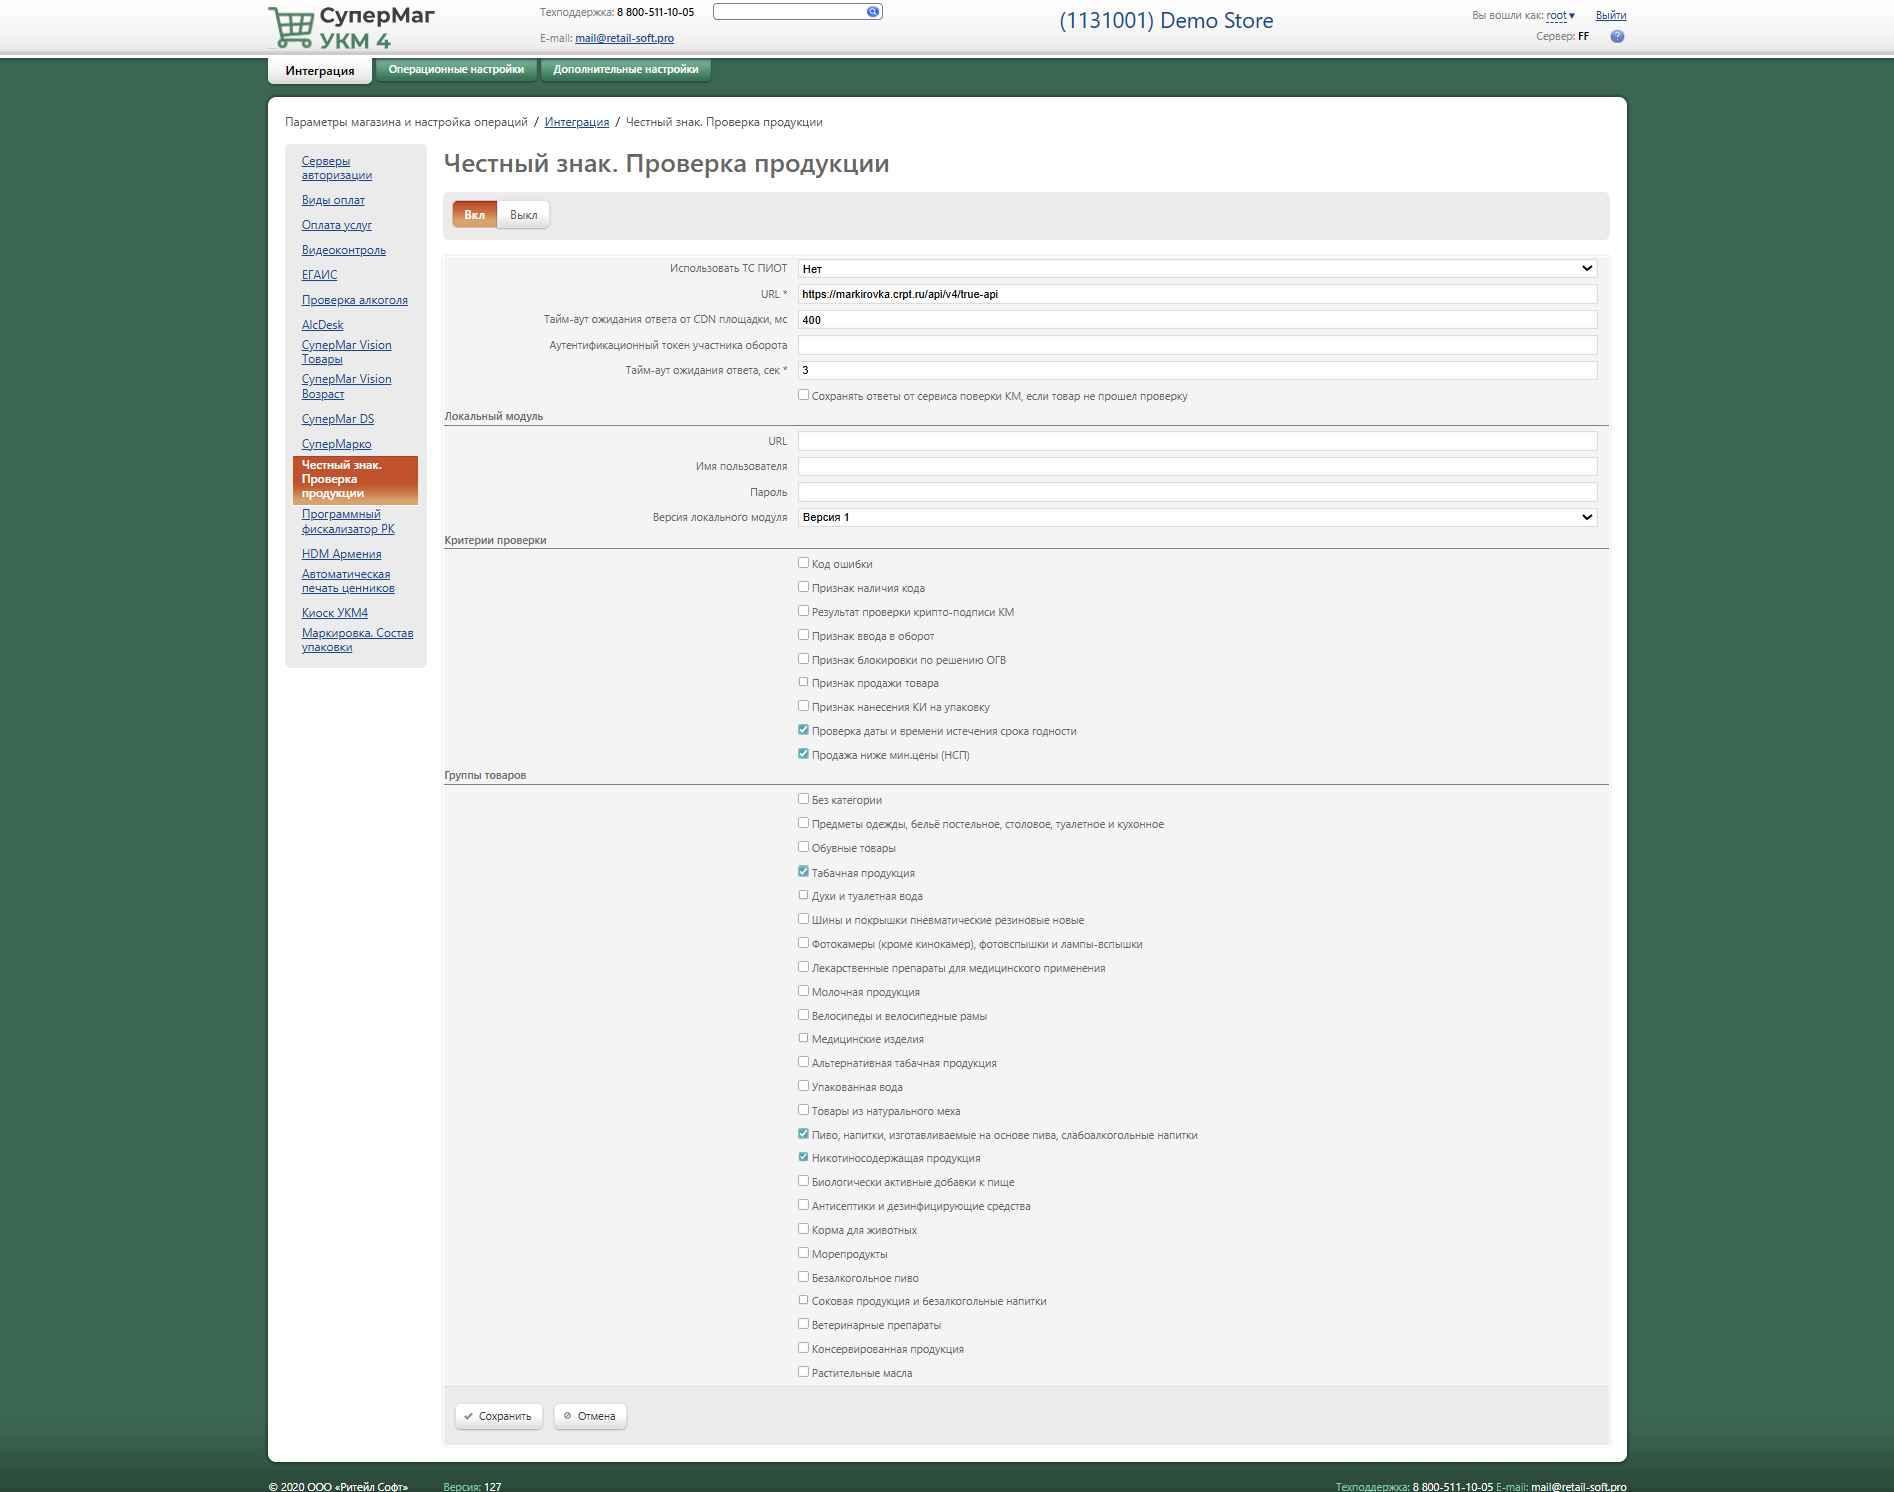Click Выйти to log out
Viewport: 1894px width, 1492px height.
(x=1610, y=16)
